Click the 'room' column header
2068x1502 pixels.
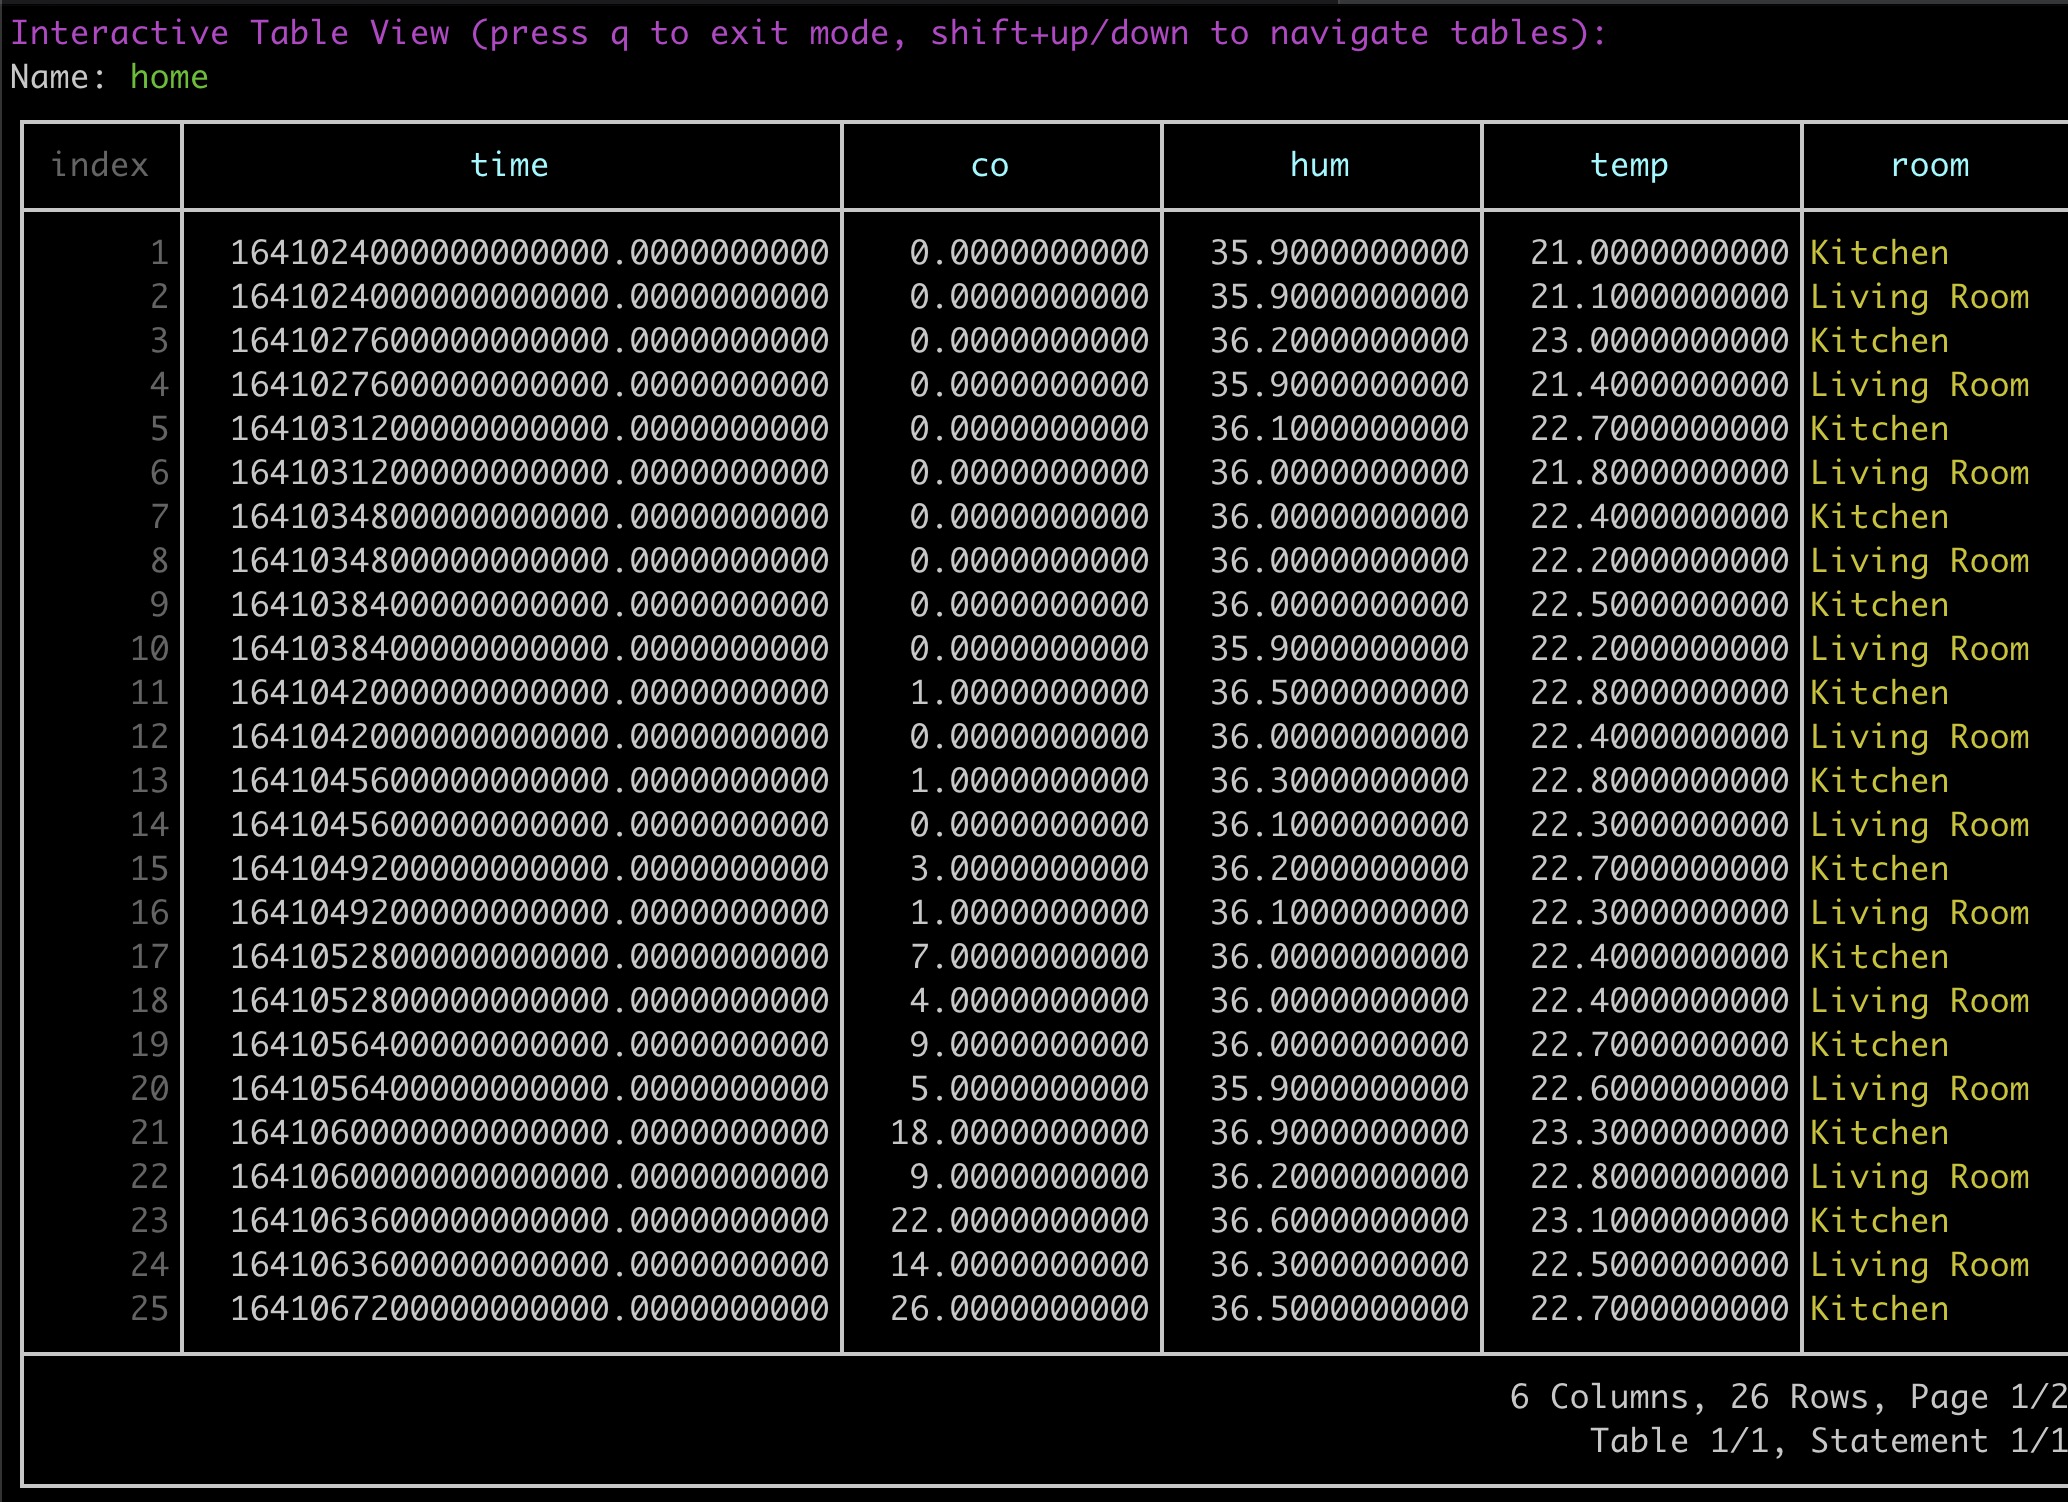tap(1930, 165)
